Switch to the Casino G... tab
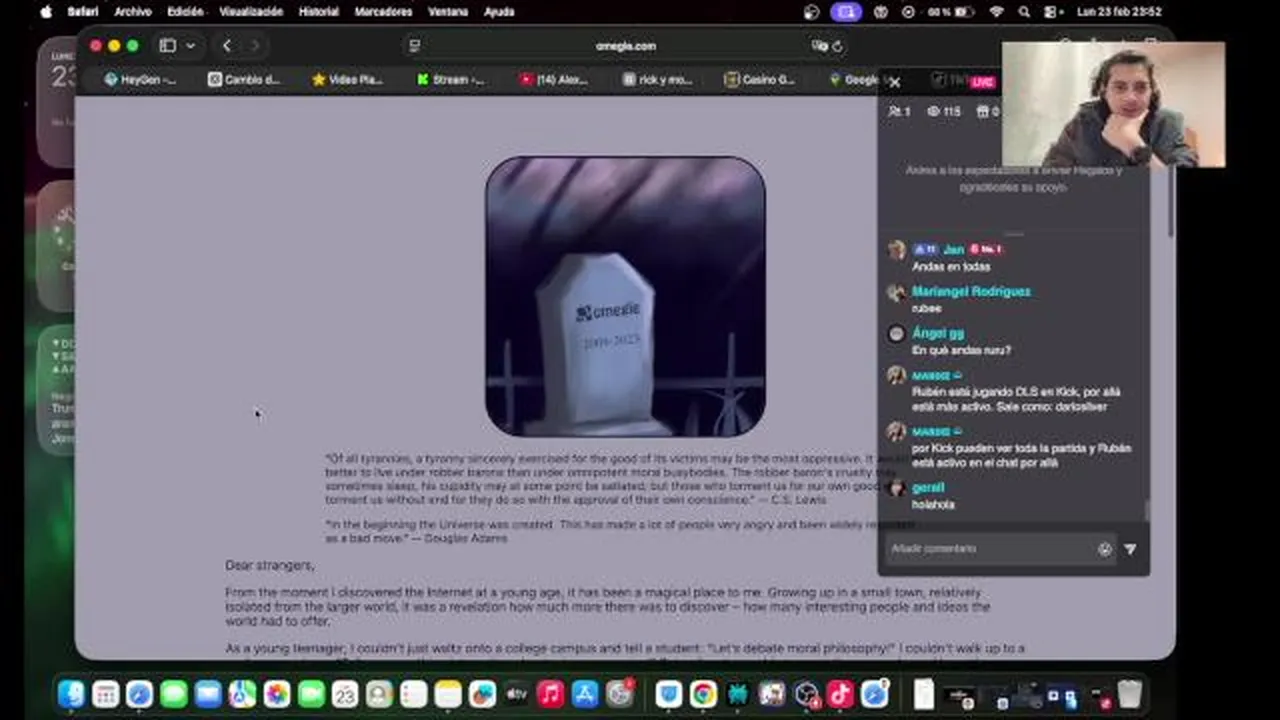Image resolution: width=1280 pixels, height=720 pixels. click(x=760, y=80)
